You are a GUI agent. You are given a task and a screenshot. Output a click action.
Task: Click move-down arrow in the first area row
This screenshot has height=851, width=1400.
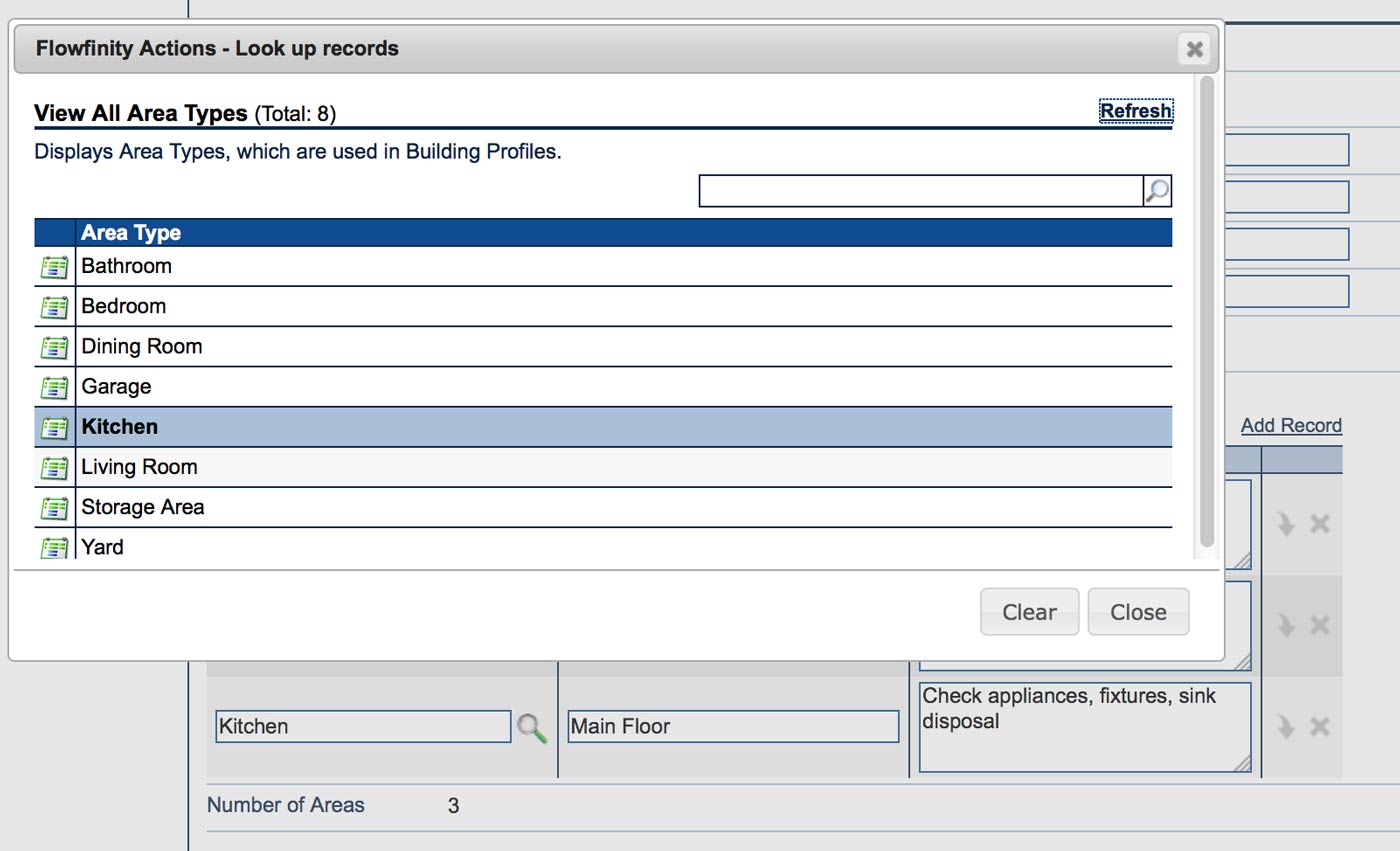coord(1286,523)
